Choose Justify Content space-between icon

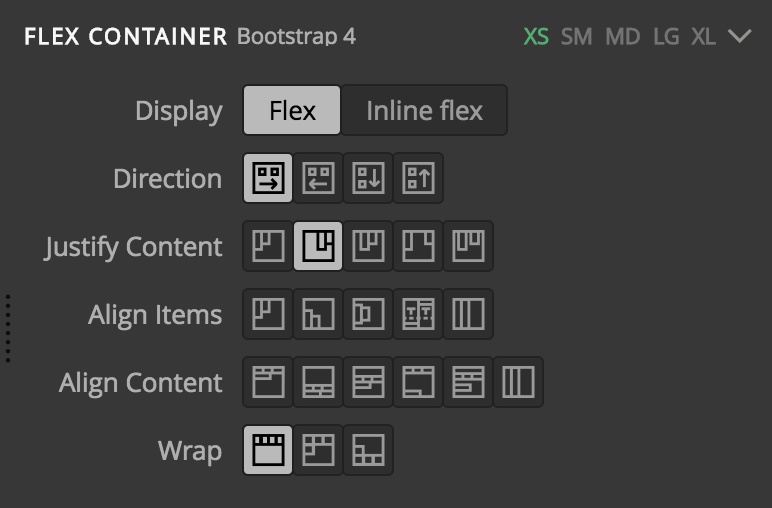pyautogui.click(x=418, y=246)
